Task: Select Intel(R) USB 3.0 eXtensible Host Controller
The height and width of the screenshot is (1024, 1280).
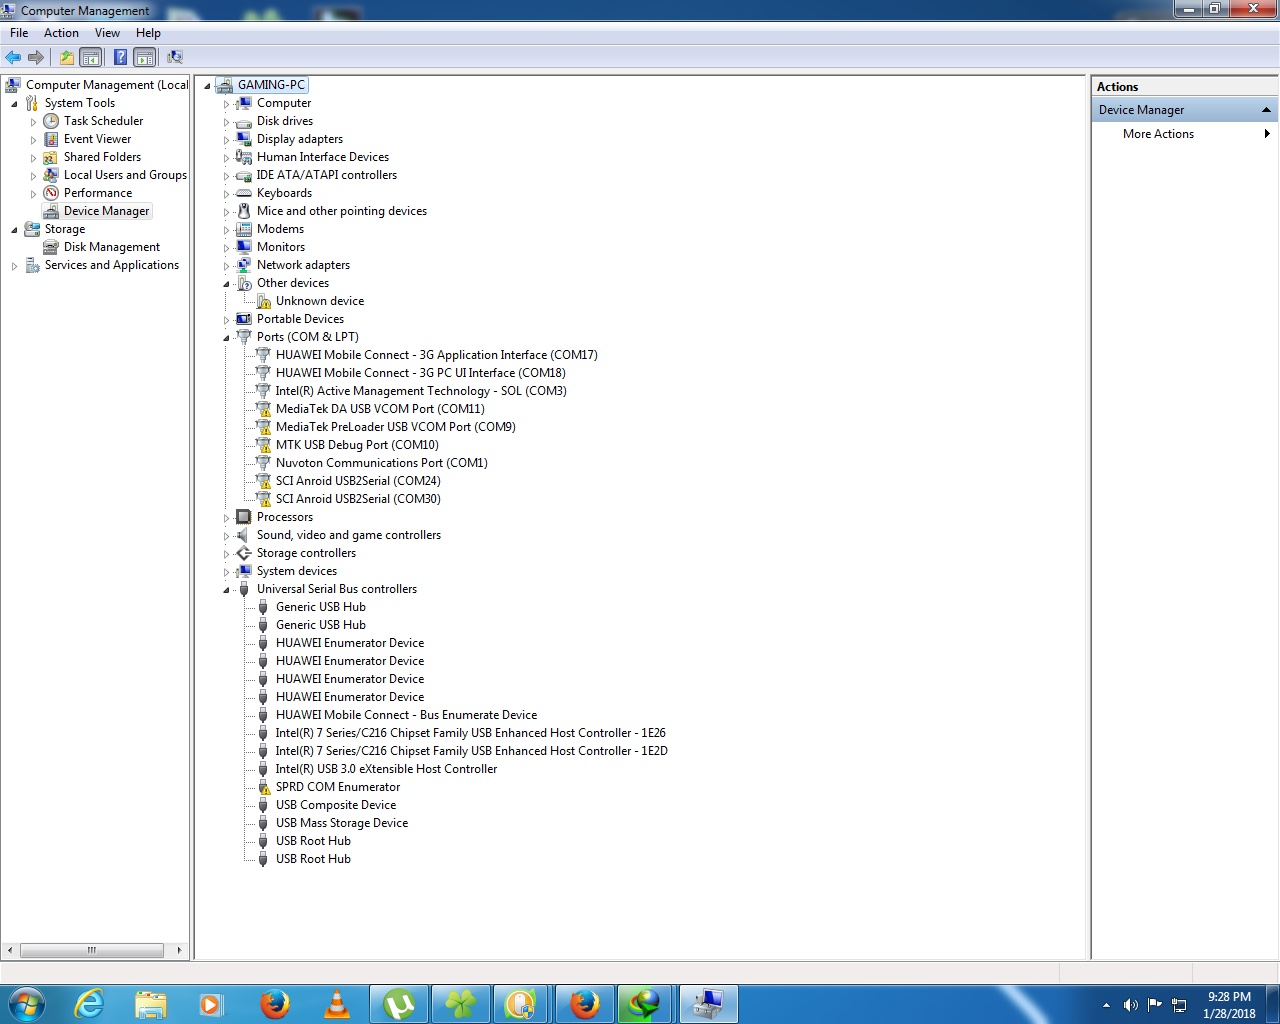Action: [x=386, y=769]
